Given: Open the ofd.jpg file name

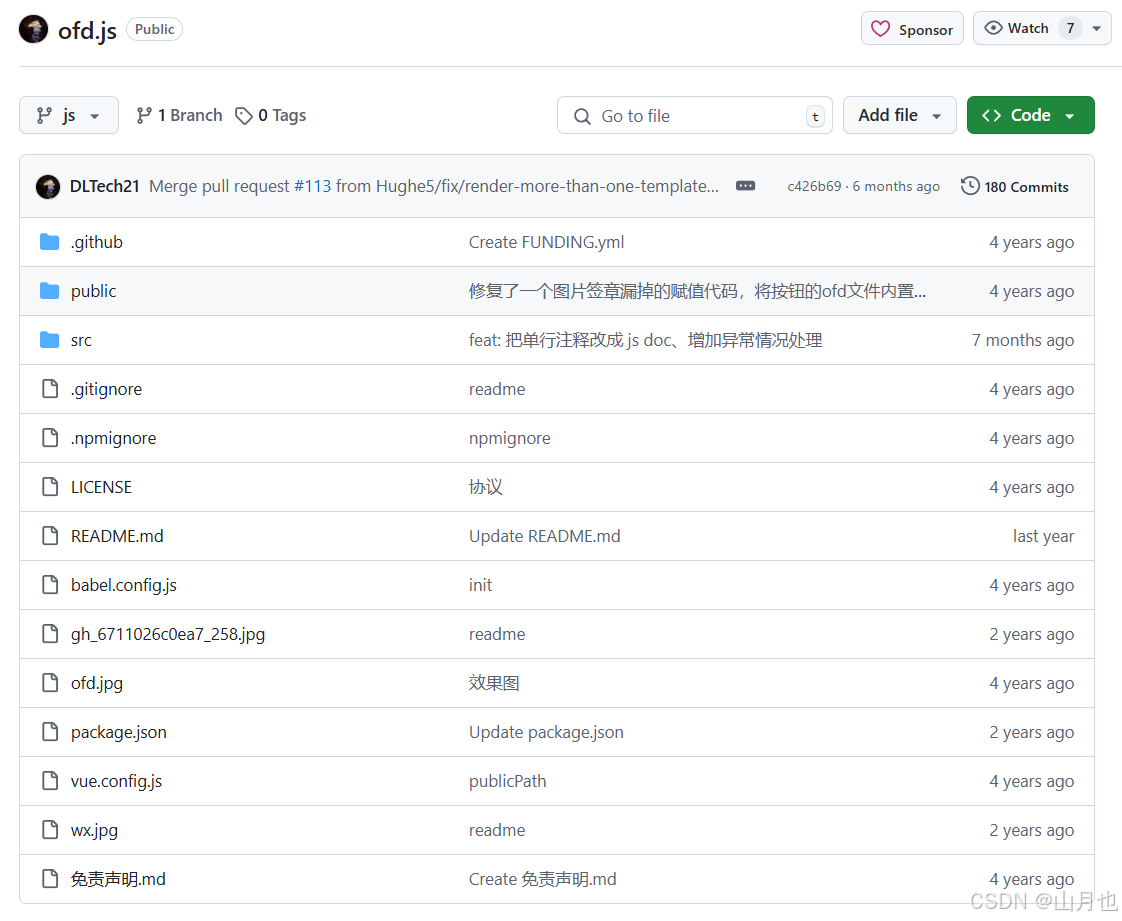Looking at the screenshot, I should click(x=97, y=683).
